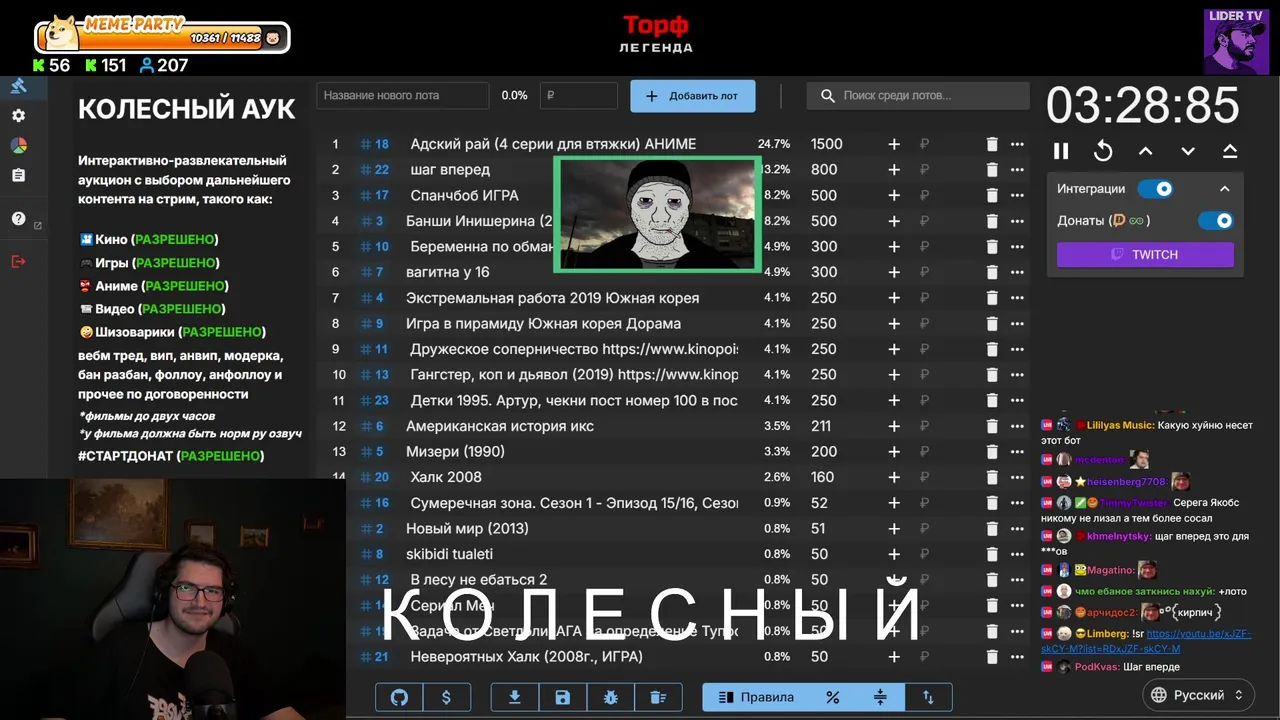Click lot name Гангстер, коп и дьявол

(574, 375)
